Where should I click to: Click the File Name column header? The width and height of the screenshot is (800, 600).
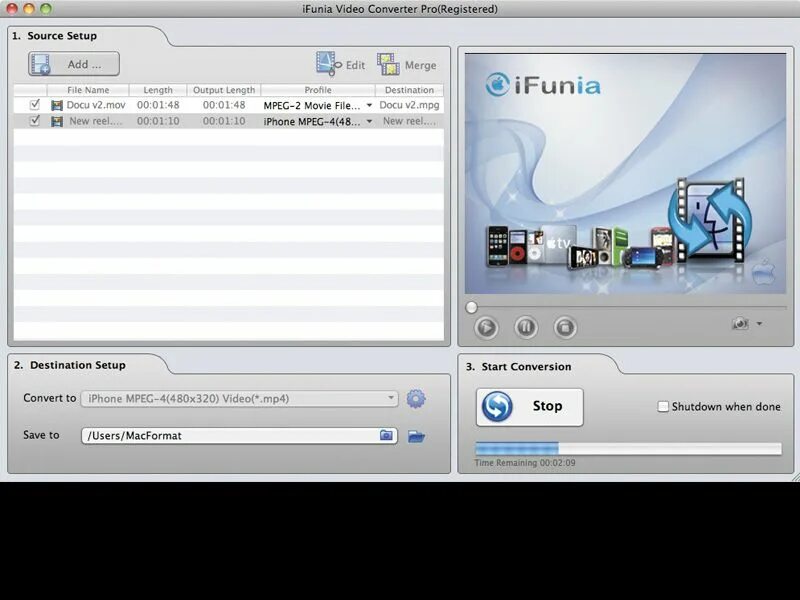point(88,90)
